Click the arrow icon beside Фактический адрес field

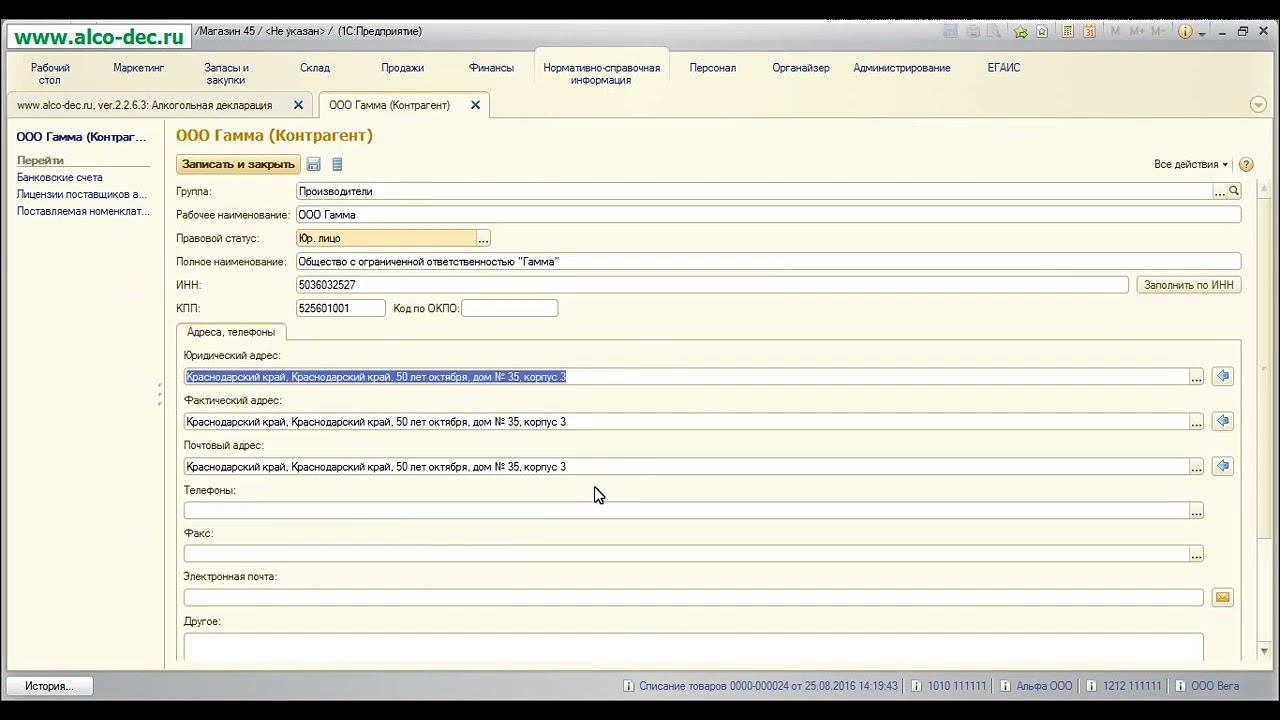tap(1222, 421)
